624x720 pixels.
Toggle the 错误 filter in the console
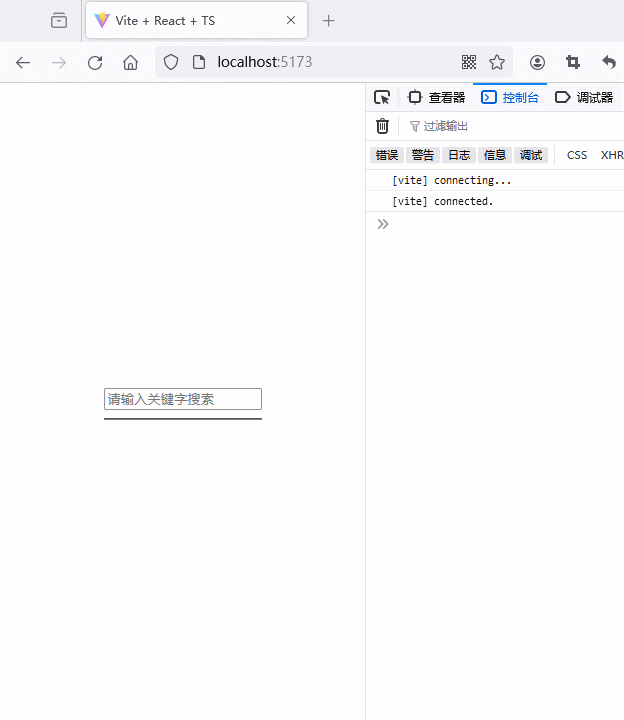click(386, 155)
